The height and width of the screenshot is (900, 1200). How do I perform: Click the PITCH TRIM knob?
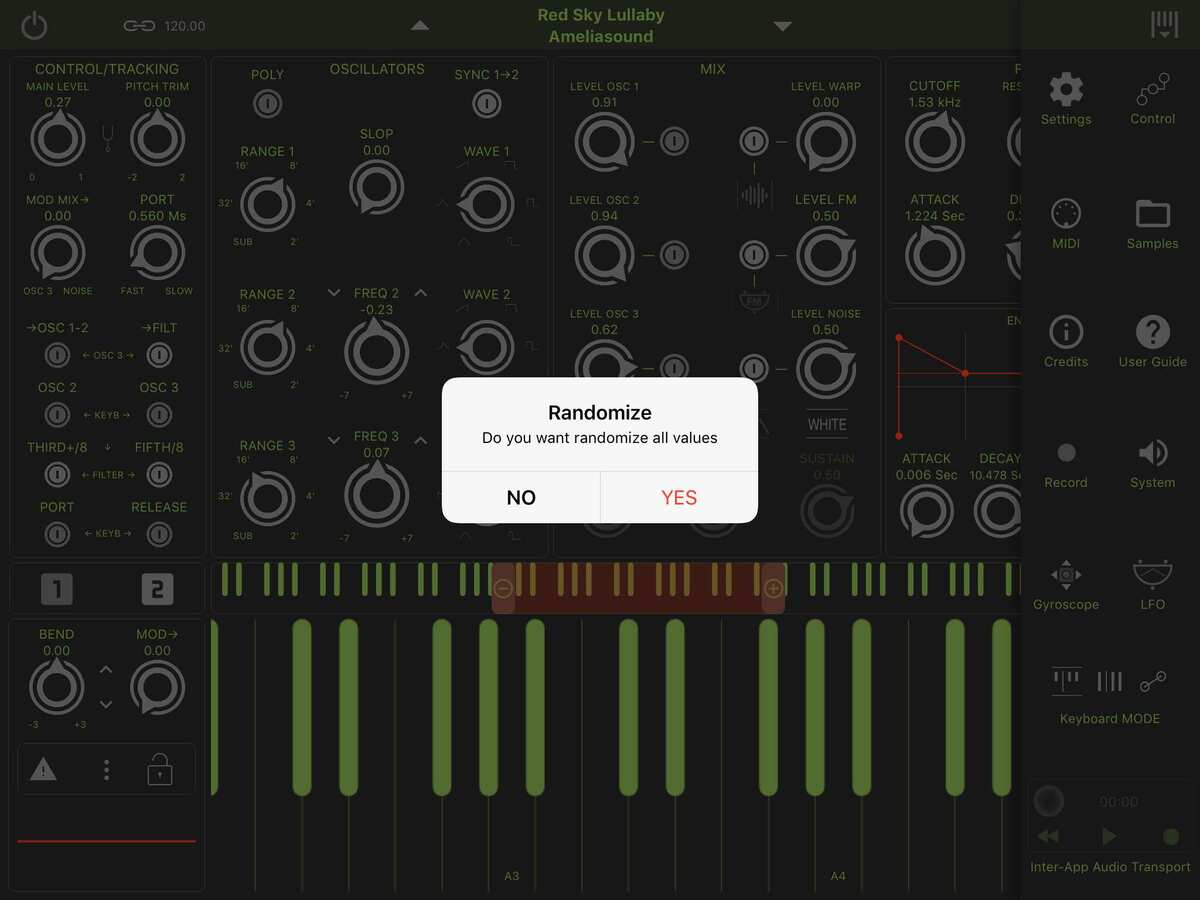157,138
